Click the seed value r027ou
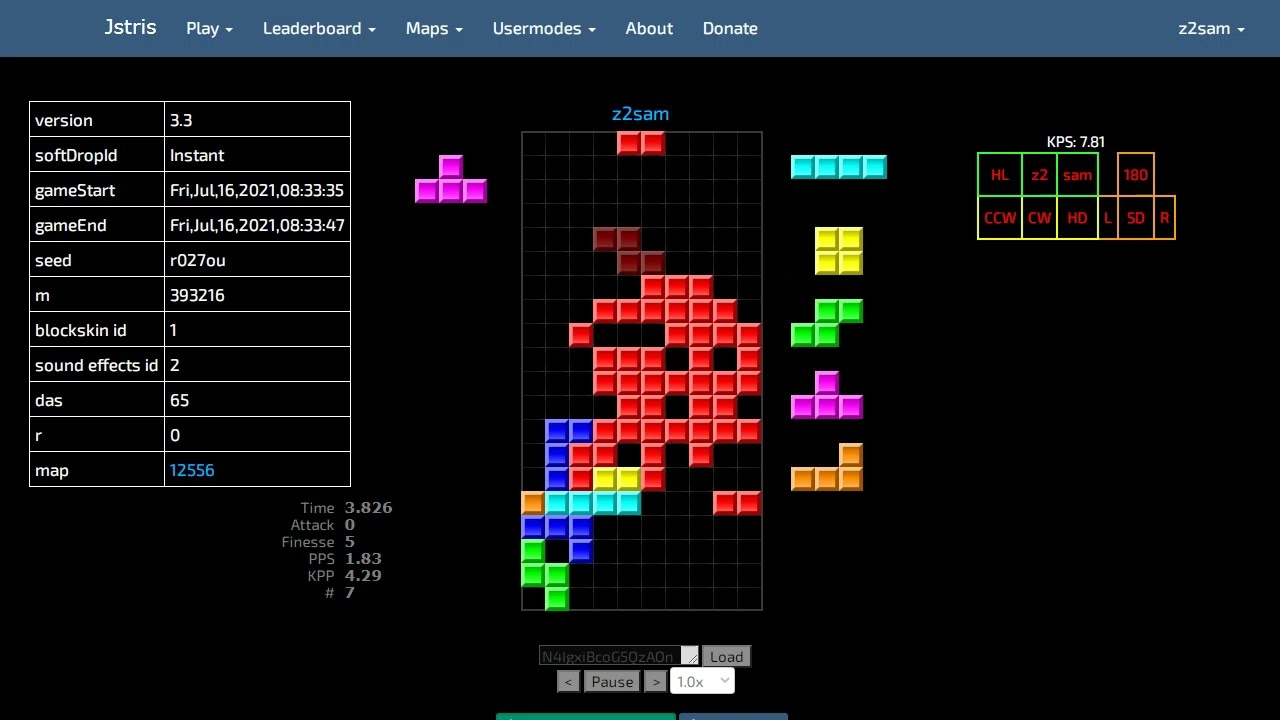This screenshot has height=720, width=1280. point(198,260)
